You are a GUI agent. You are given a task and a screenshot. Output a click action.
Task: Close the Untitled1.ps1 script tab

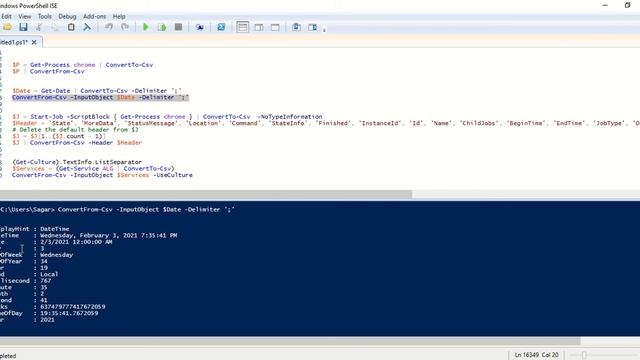(x=34, y=42)
